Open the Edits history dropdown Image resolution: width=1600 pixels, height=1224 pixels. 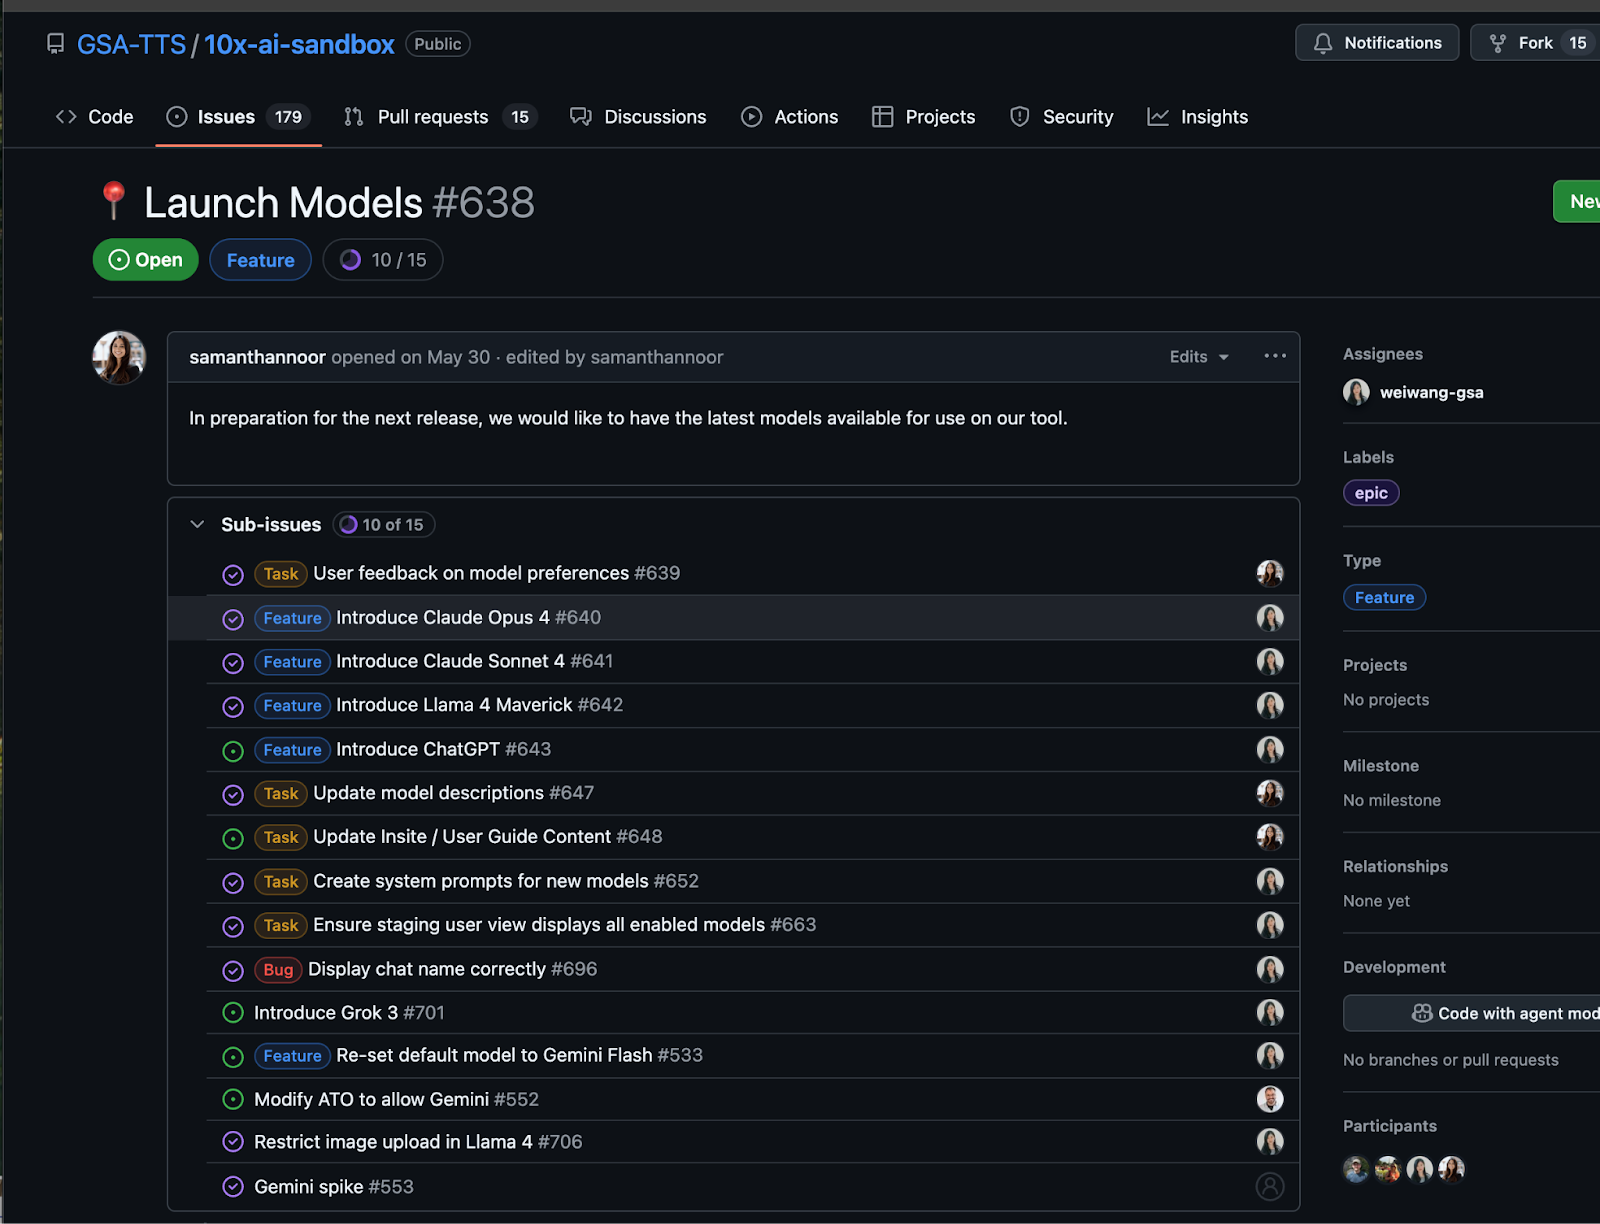1199,357
